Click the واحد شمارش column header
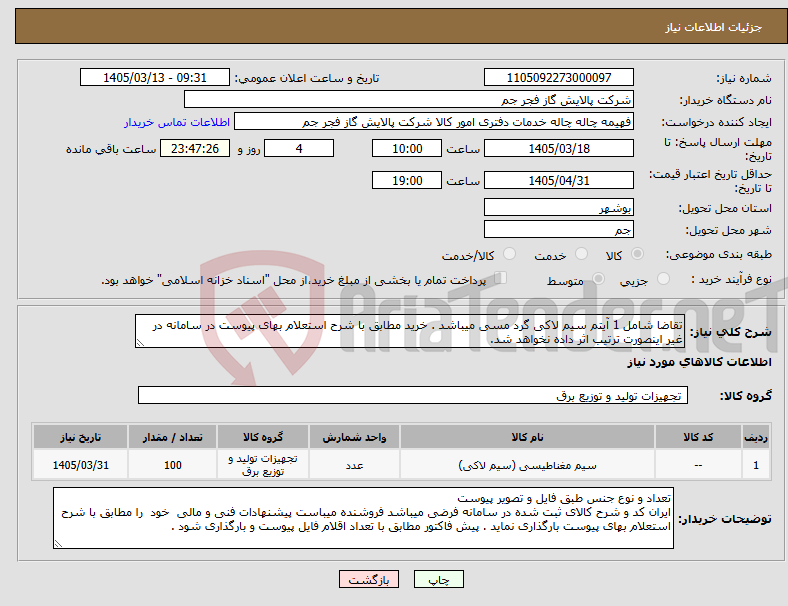 (x=354, y=437)
